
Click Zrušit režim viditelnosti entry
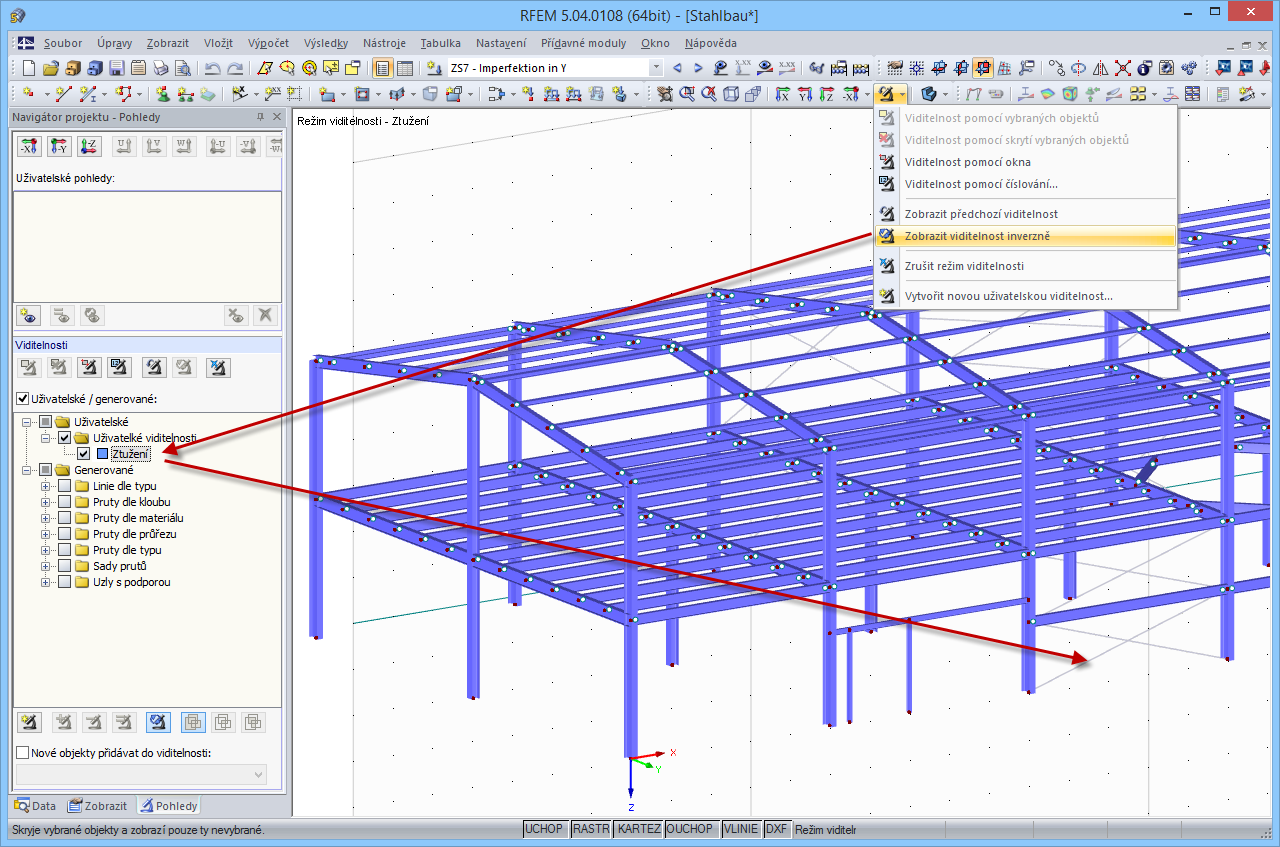tap(964, 266)
